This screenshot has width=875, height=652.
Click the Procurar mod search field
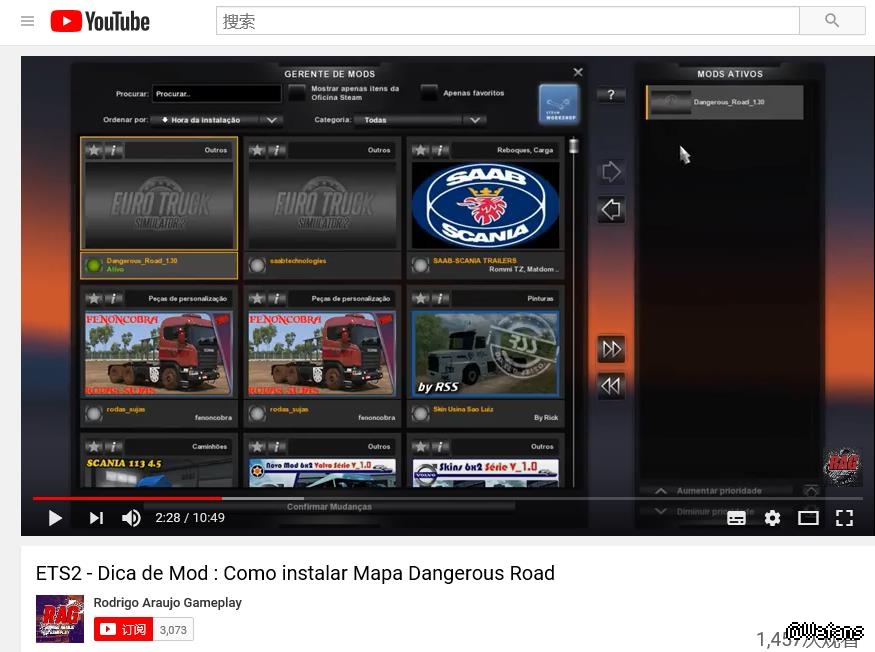tap(217, 94)
